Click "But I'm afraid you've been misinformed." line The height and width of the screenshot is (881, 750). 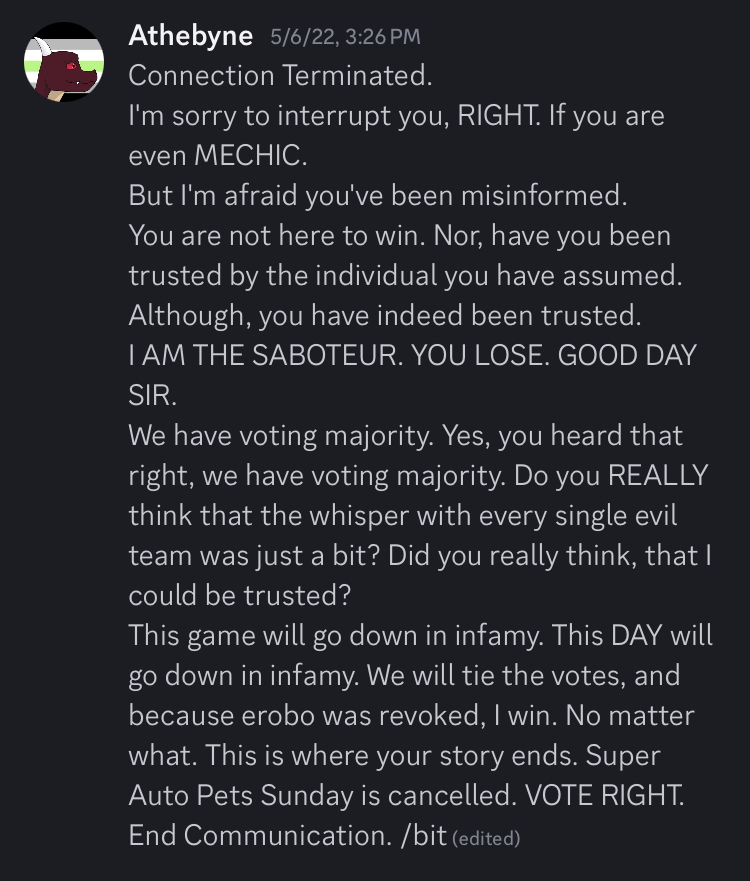378,196
